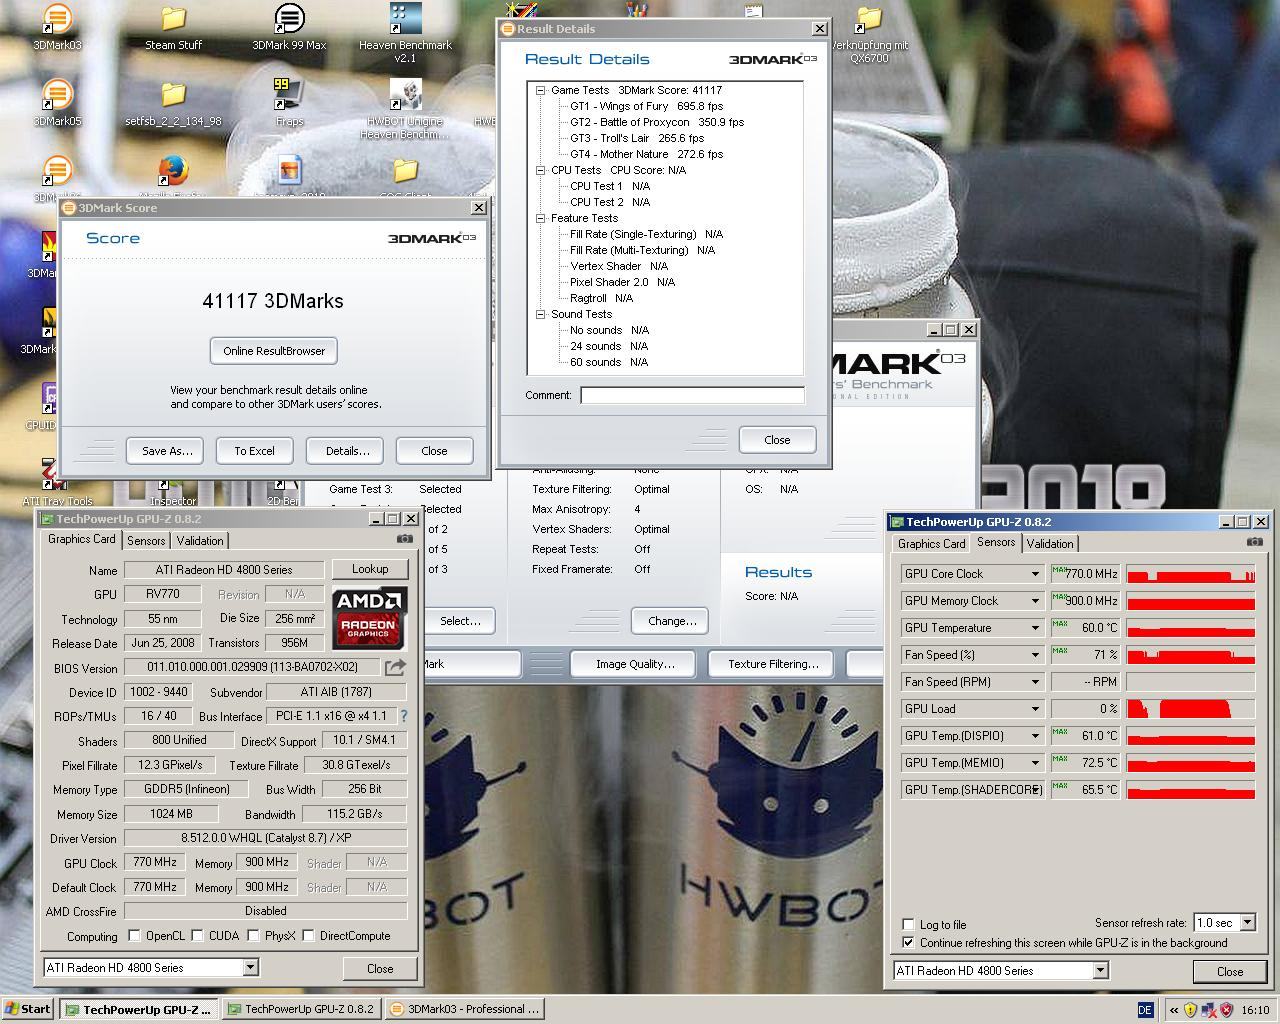1280x1024 pixels.
Task: Toggle the CUDA checkbox
Action: coord(198,936)
